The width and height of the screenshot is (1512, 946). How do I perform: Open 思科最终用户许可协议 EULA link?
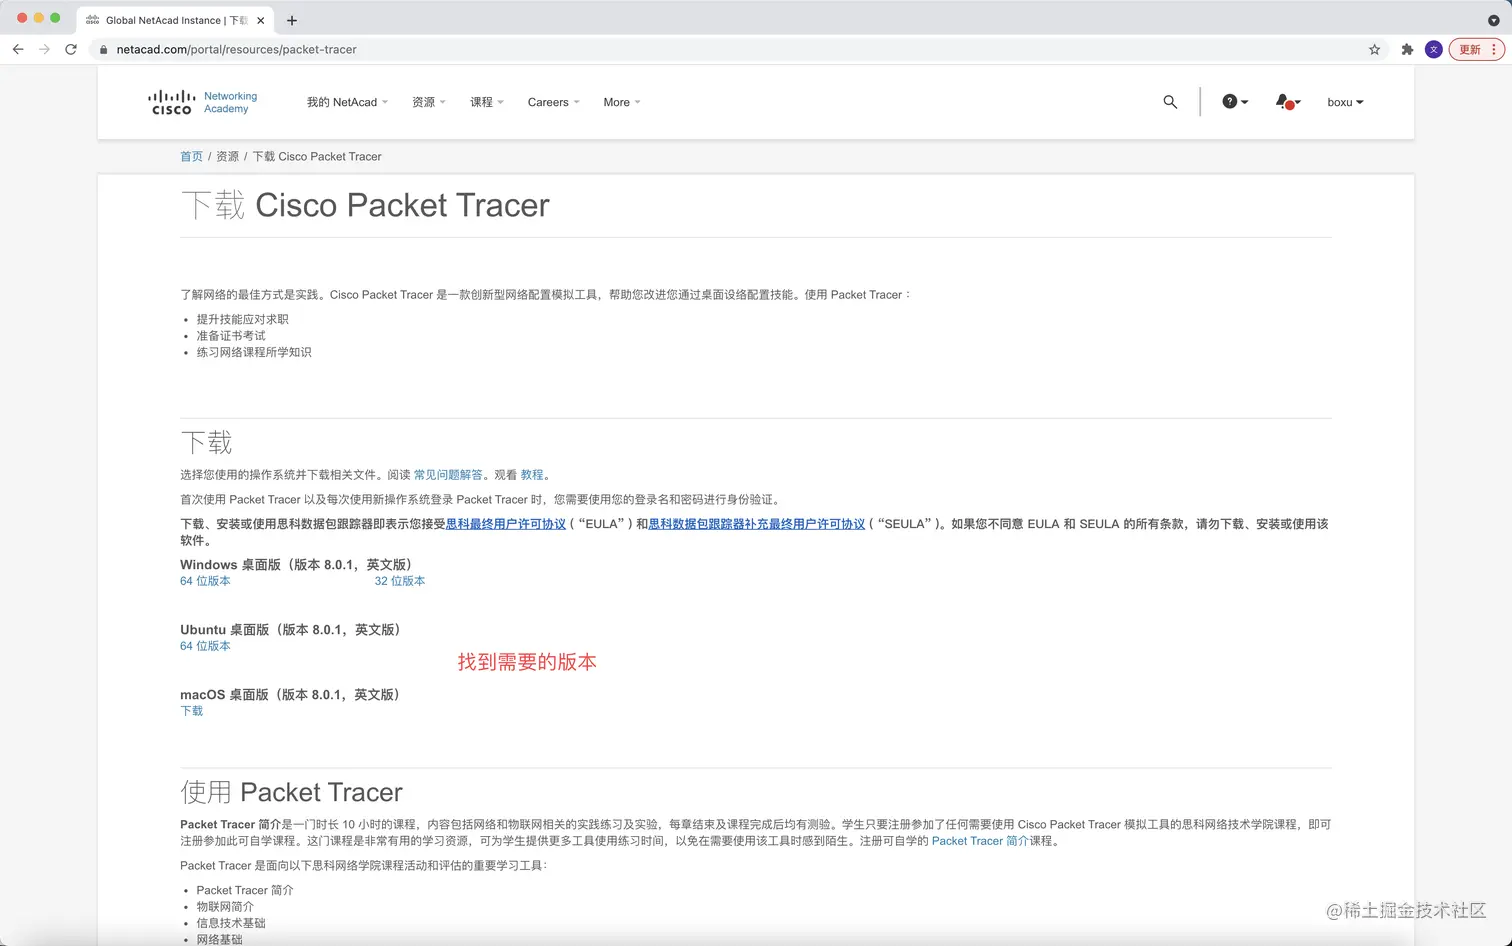[506, 524]
